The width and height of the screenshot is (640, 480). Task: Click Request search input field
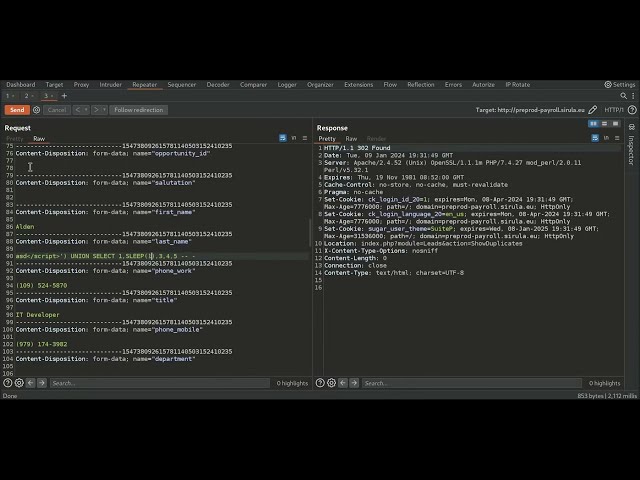(x=160, y=383)
